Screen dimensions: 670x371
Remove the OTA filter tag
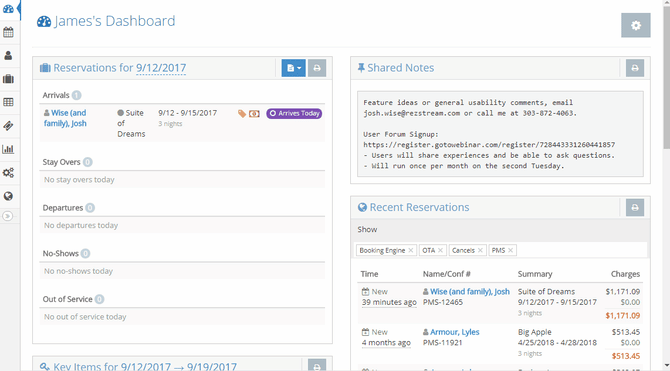coord(440,250)
